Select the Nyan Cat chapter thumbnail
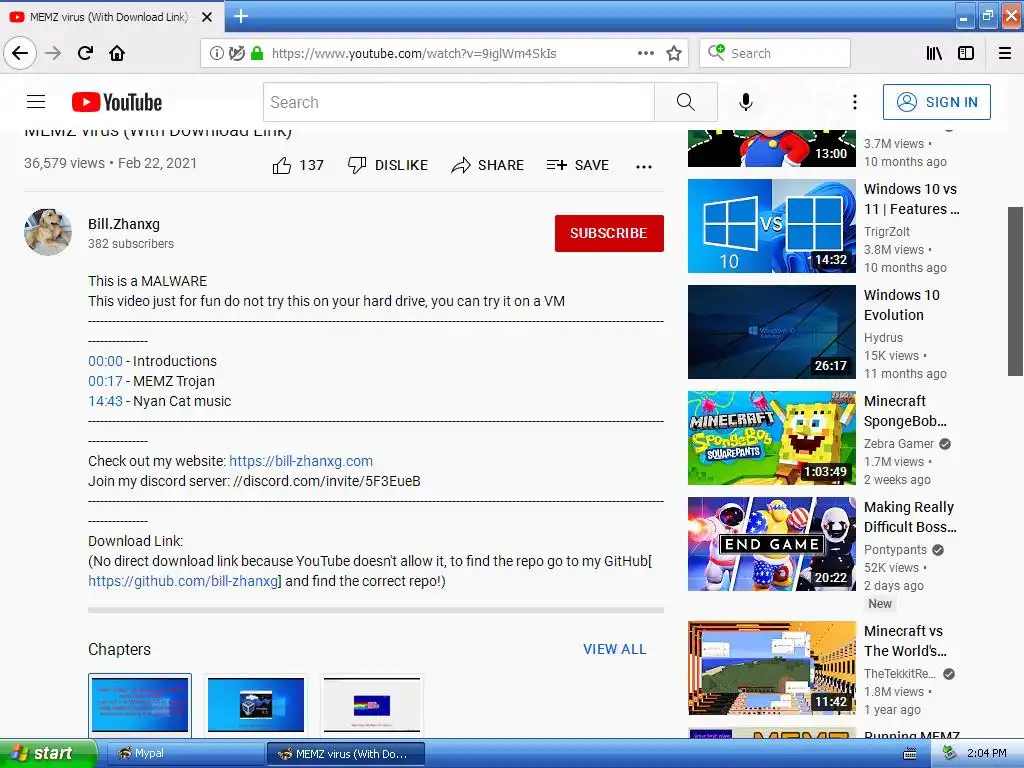This screenshot has width=1024, height=768. [372, 705]
